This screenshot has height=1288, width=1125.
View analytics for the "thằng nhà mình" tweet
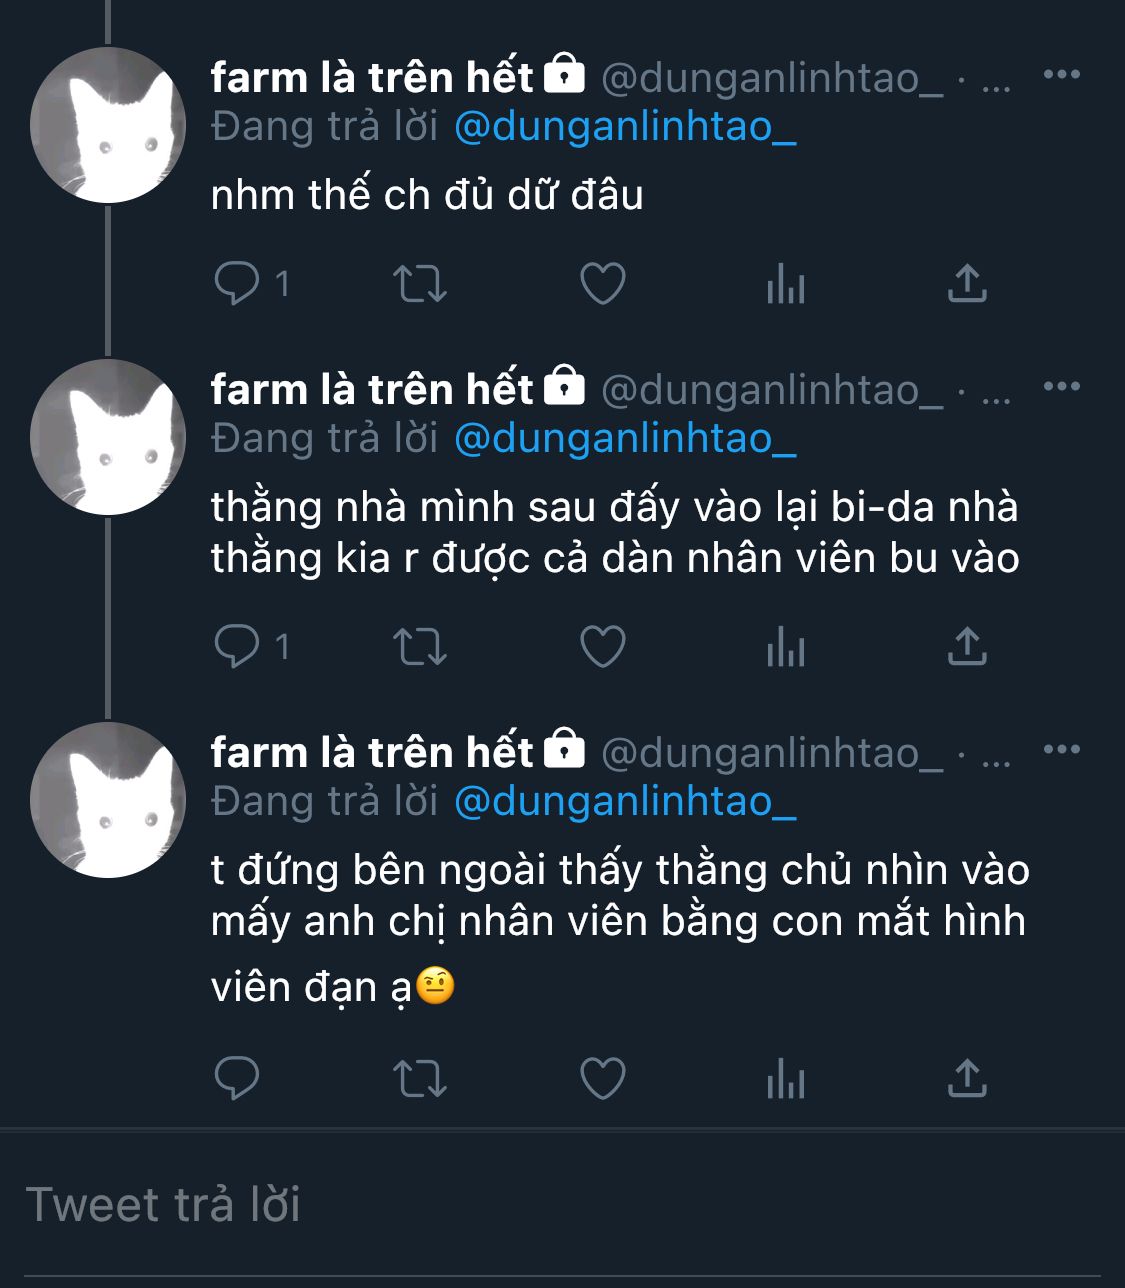pos(785,647)
